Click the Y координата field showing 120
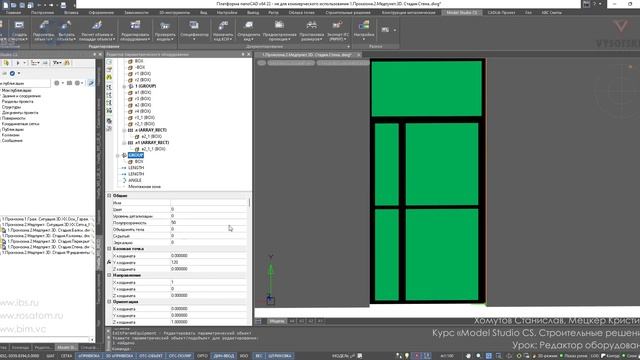Screen dimensions: 640x360 [x=209, y=262]
